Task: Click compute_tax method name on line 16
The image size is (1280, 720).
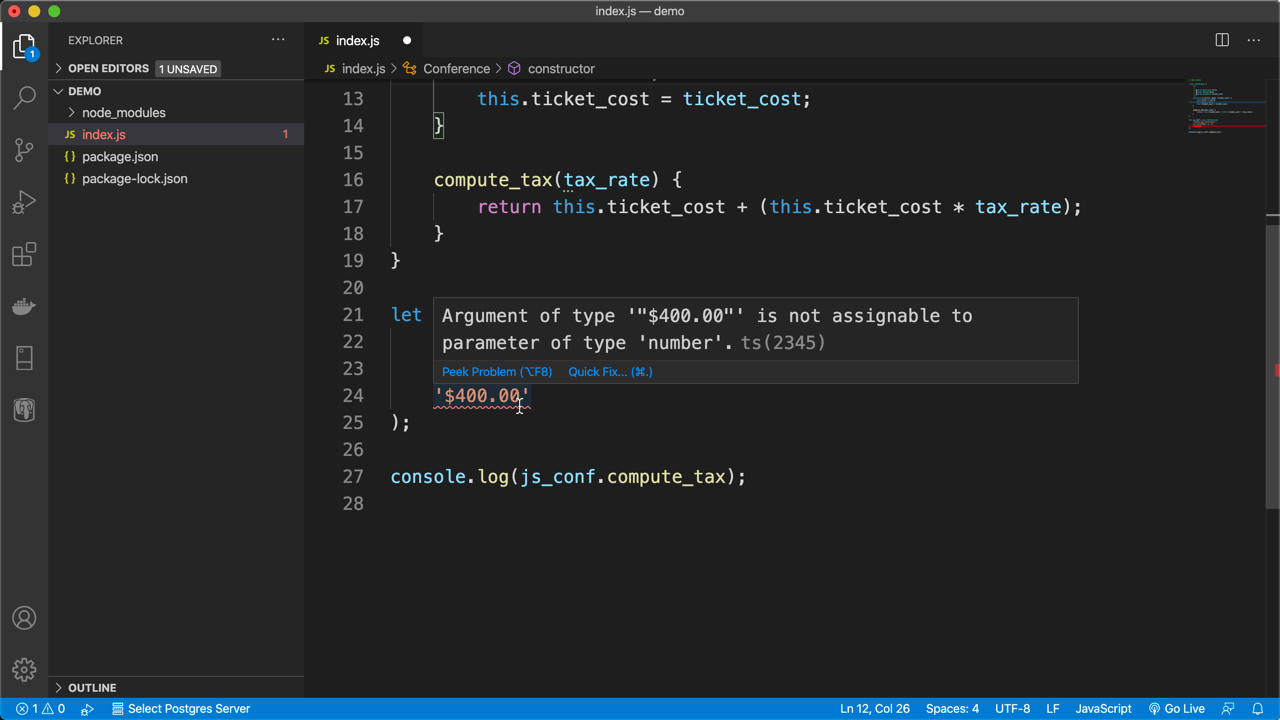Action: [493, 180]
